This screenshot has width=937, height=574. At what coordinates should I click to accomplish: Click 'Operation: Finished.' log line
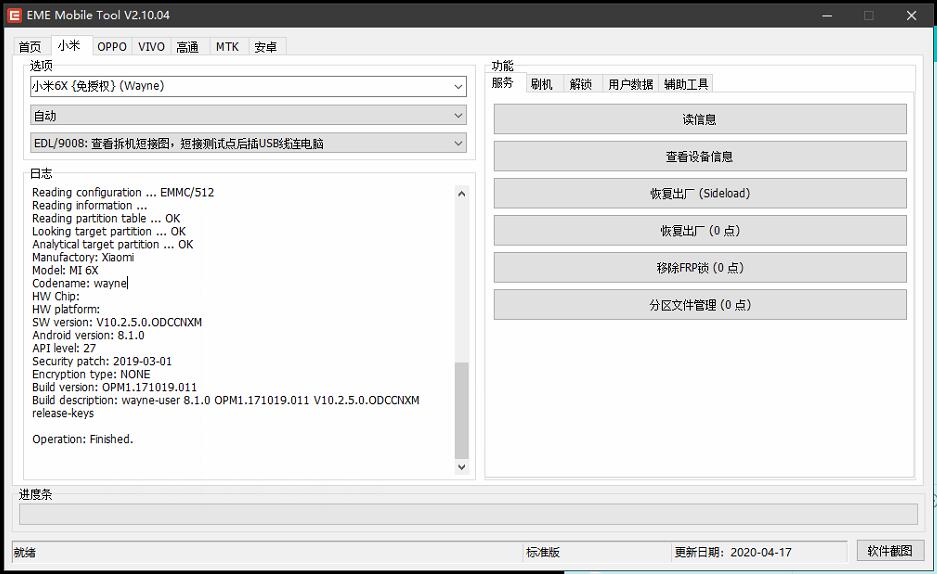[x=82, y=439]
